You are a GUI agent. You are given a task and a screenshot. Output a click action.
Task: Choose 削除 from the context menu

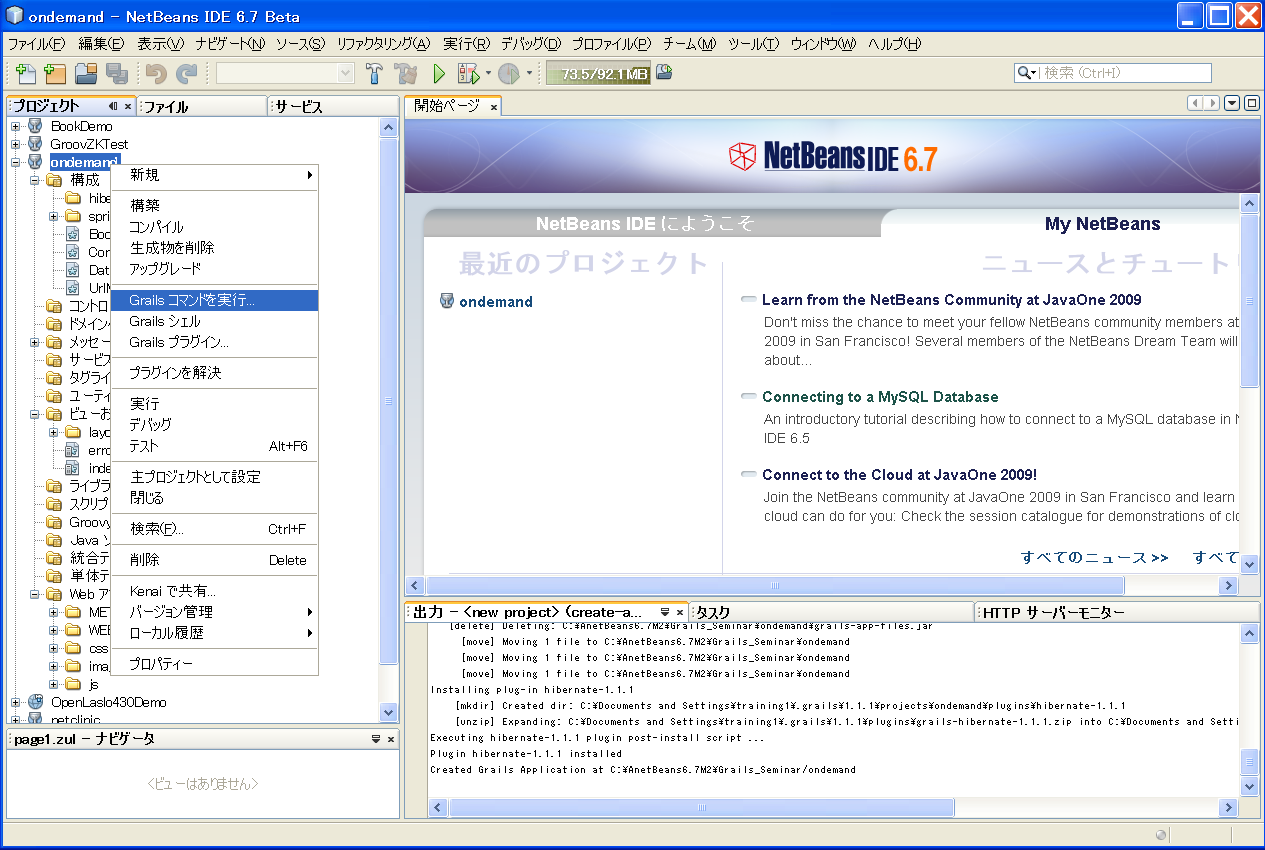(x=214, y=560)
